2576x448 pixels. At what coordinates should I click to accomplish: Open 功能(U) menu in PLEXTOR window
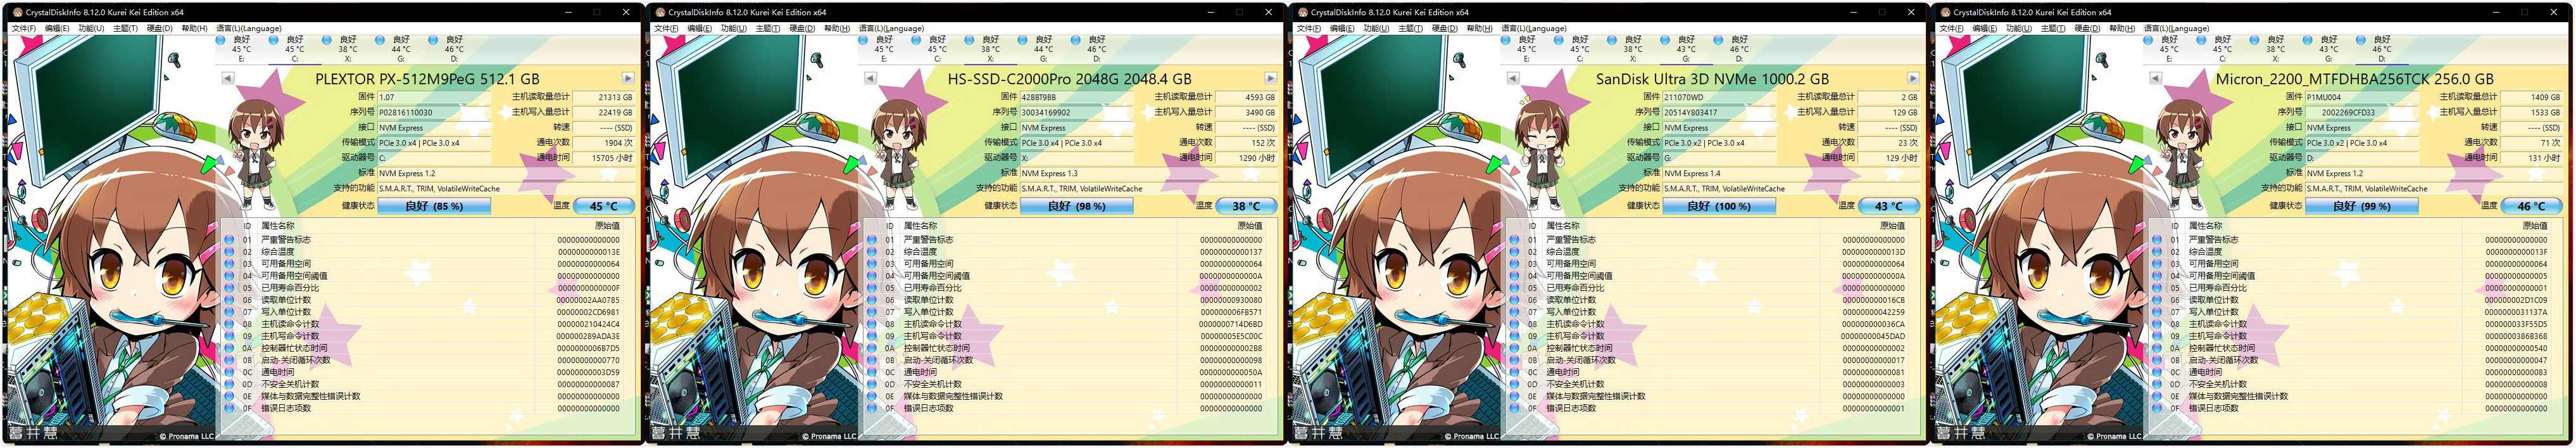point(91,28)
